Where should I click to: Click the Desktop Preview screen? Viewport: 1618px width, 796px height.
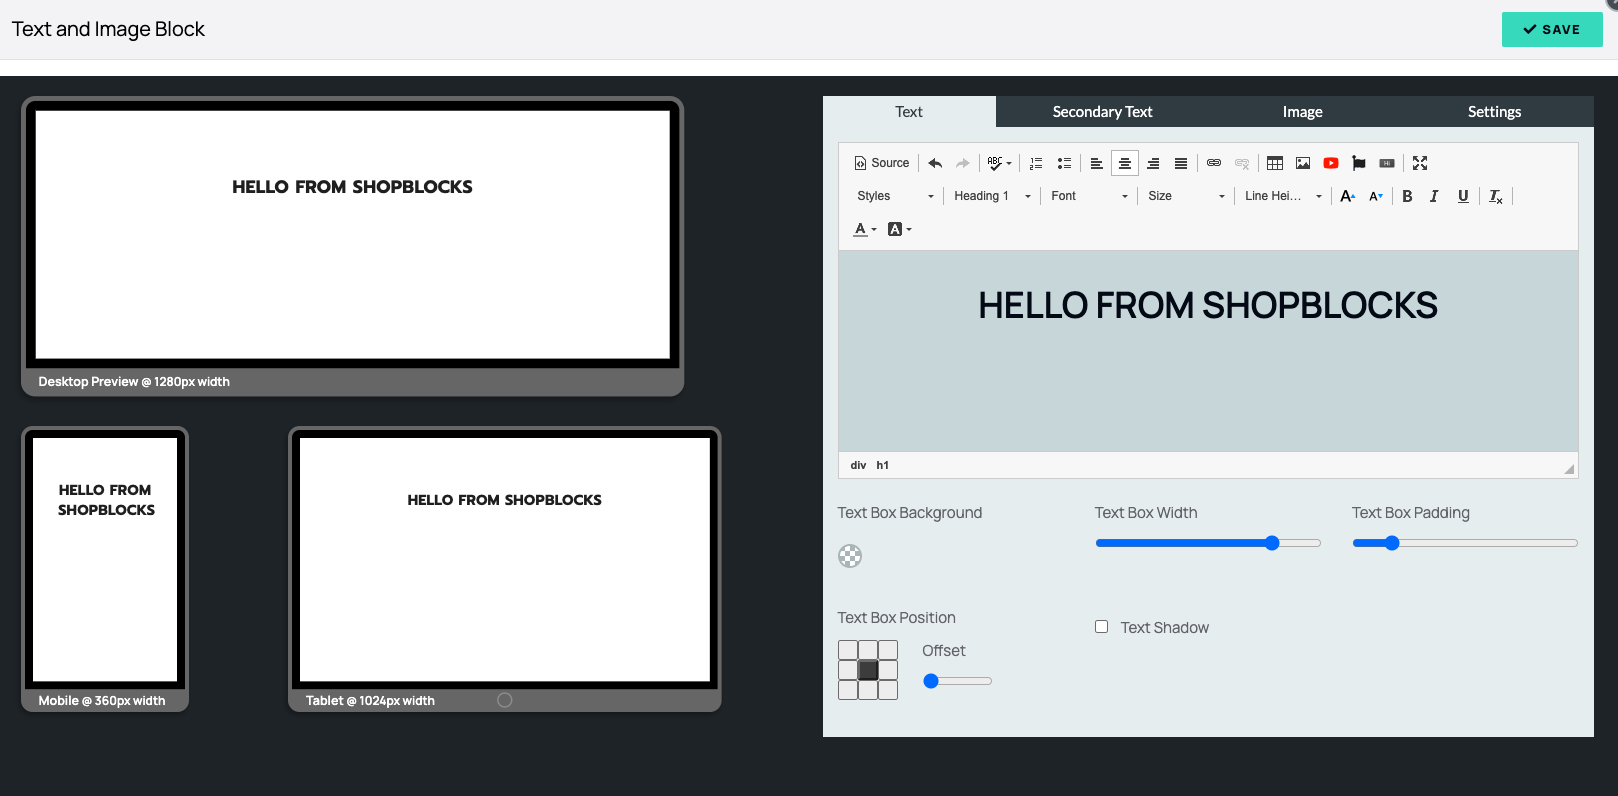[352, 234]
